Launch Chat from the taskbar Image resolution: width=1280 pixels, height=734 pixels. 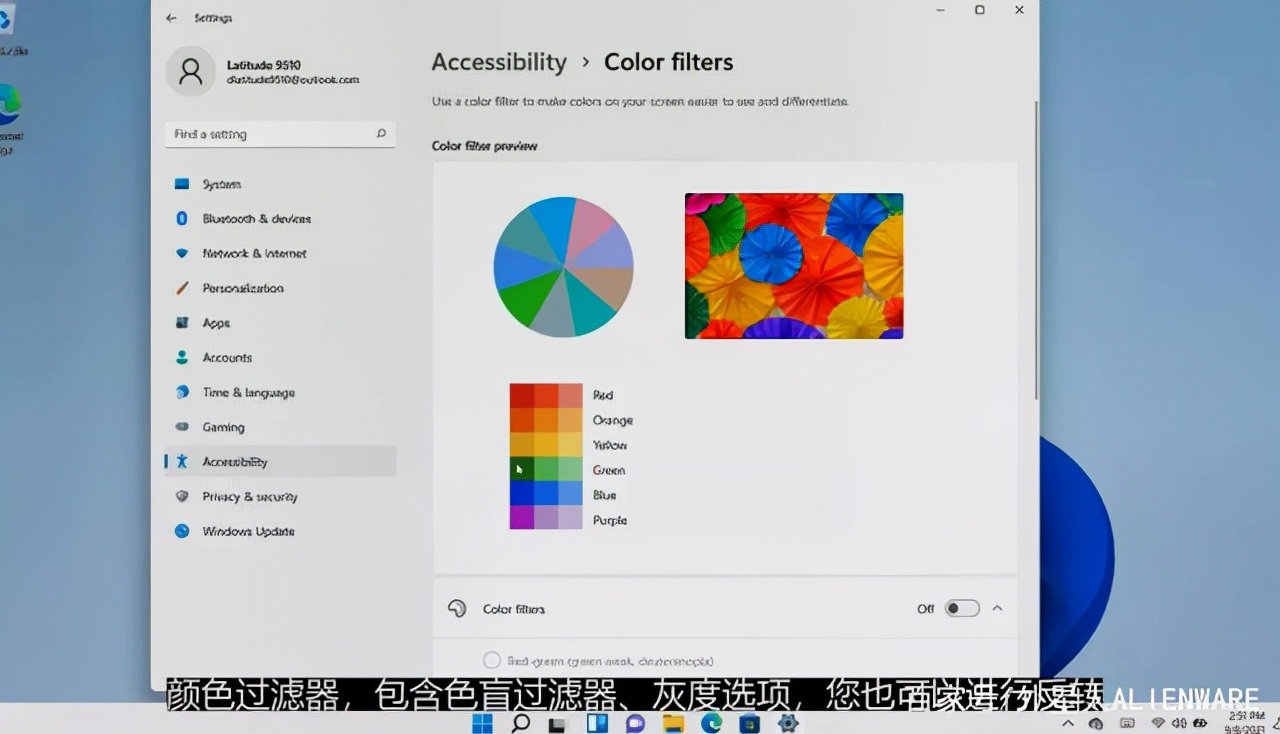click(x=635, y=723)
